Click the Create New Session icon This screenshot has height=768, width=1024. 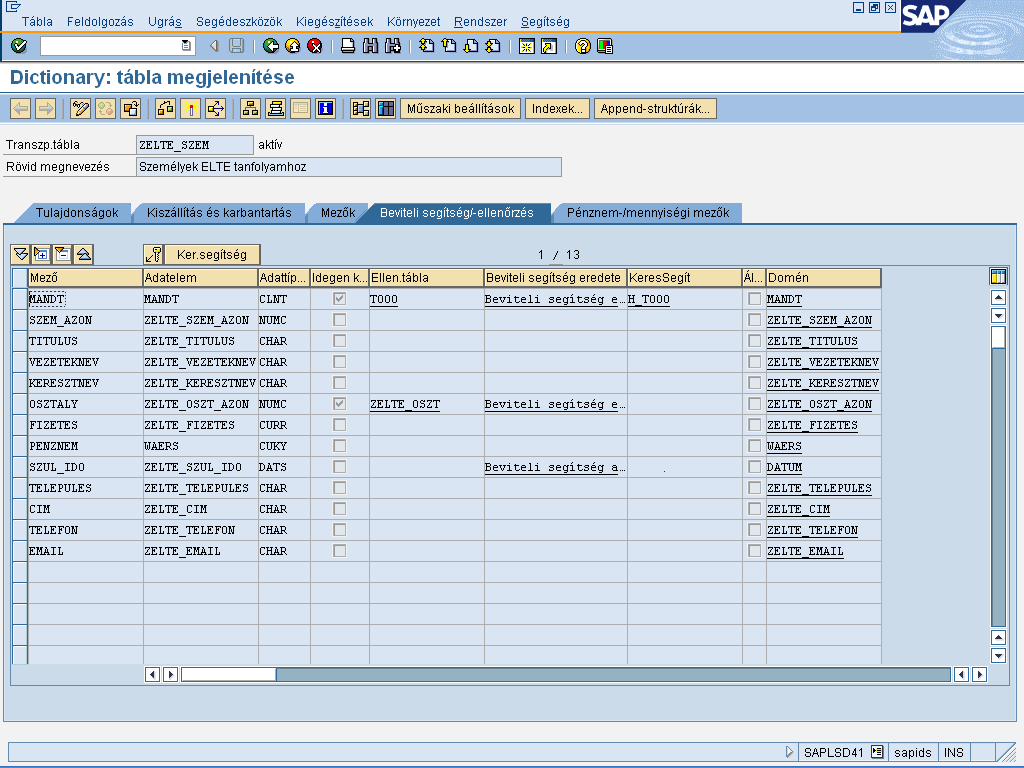[526, 46]
